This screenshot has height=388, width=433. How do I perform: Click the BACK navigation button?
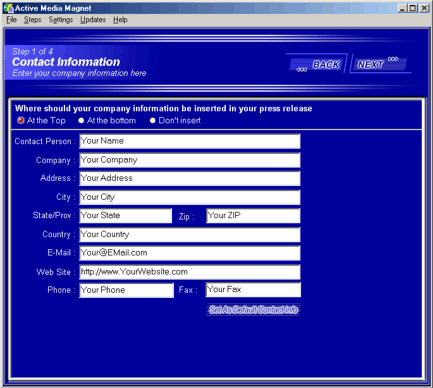[x=317, y=63]
